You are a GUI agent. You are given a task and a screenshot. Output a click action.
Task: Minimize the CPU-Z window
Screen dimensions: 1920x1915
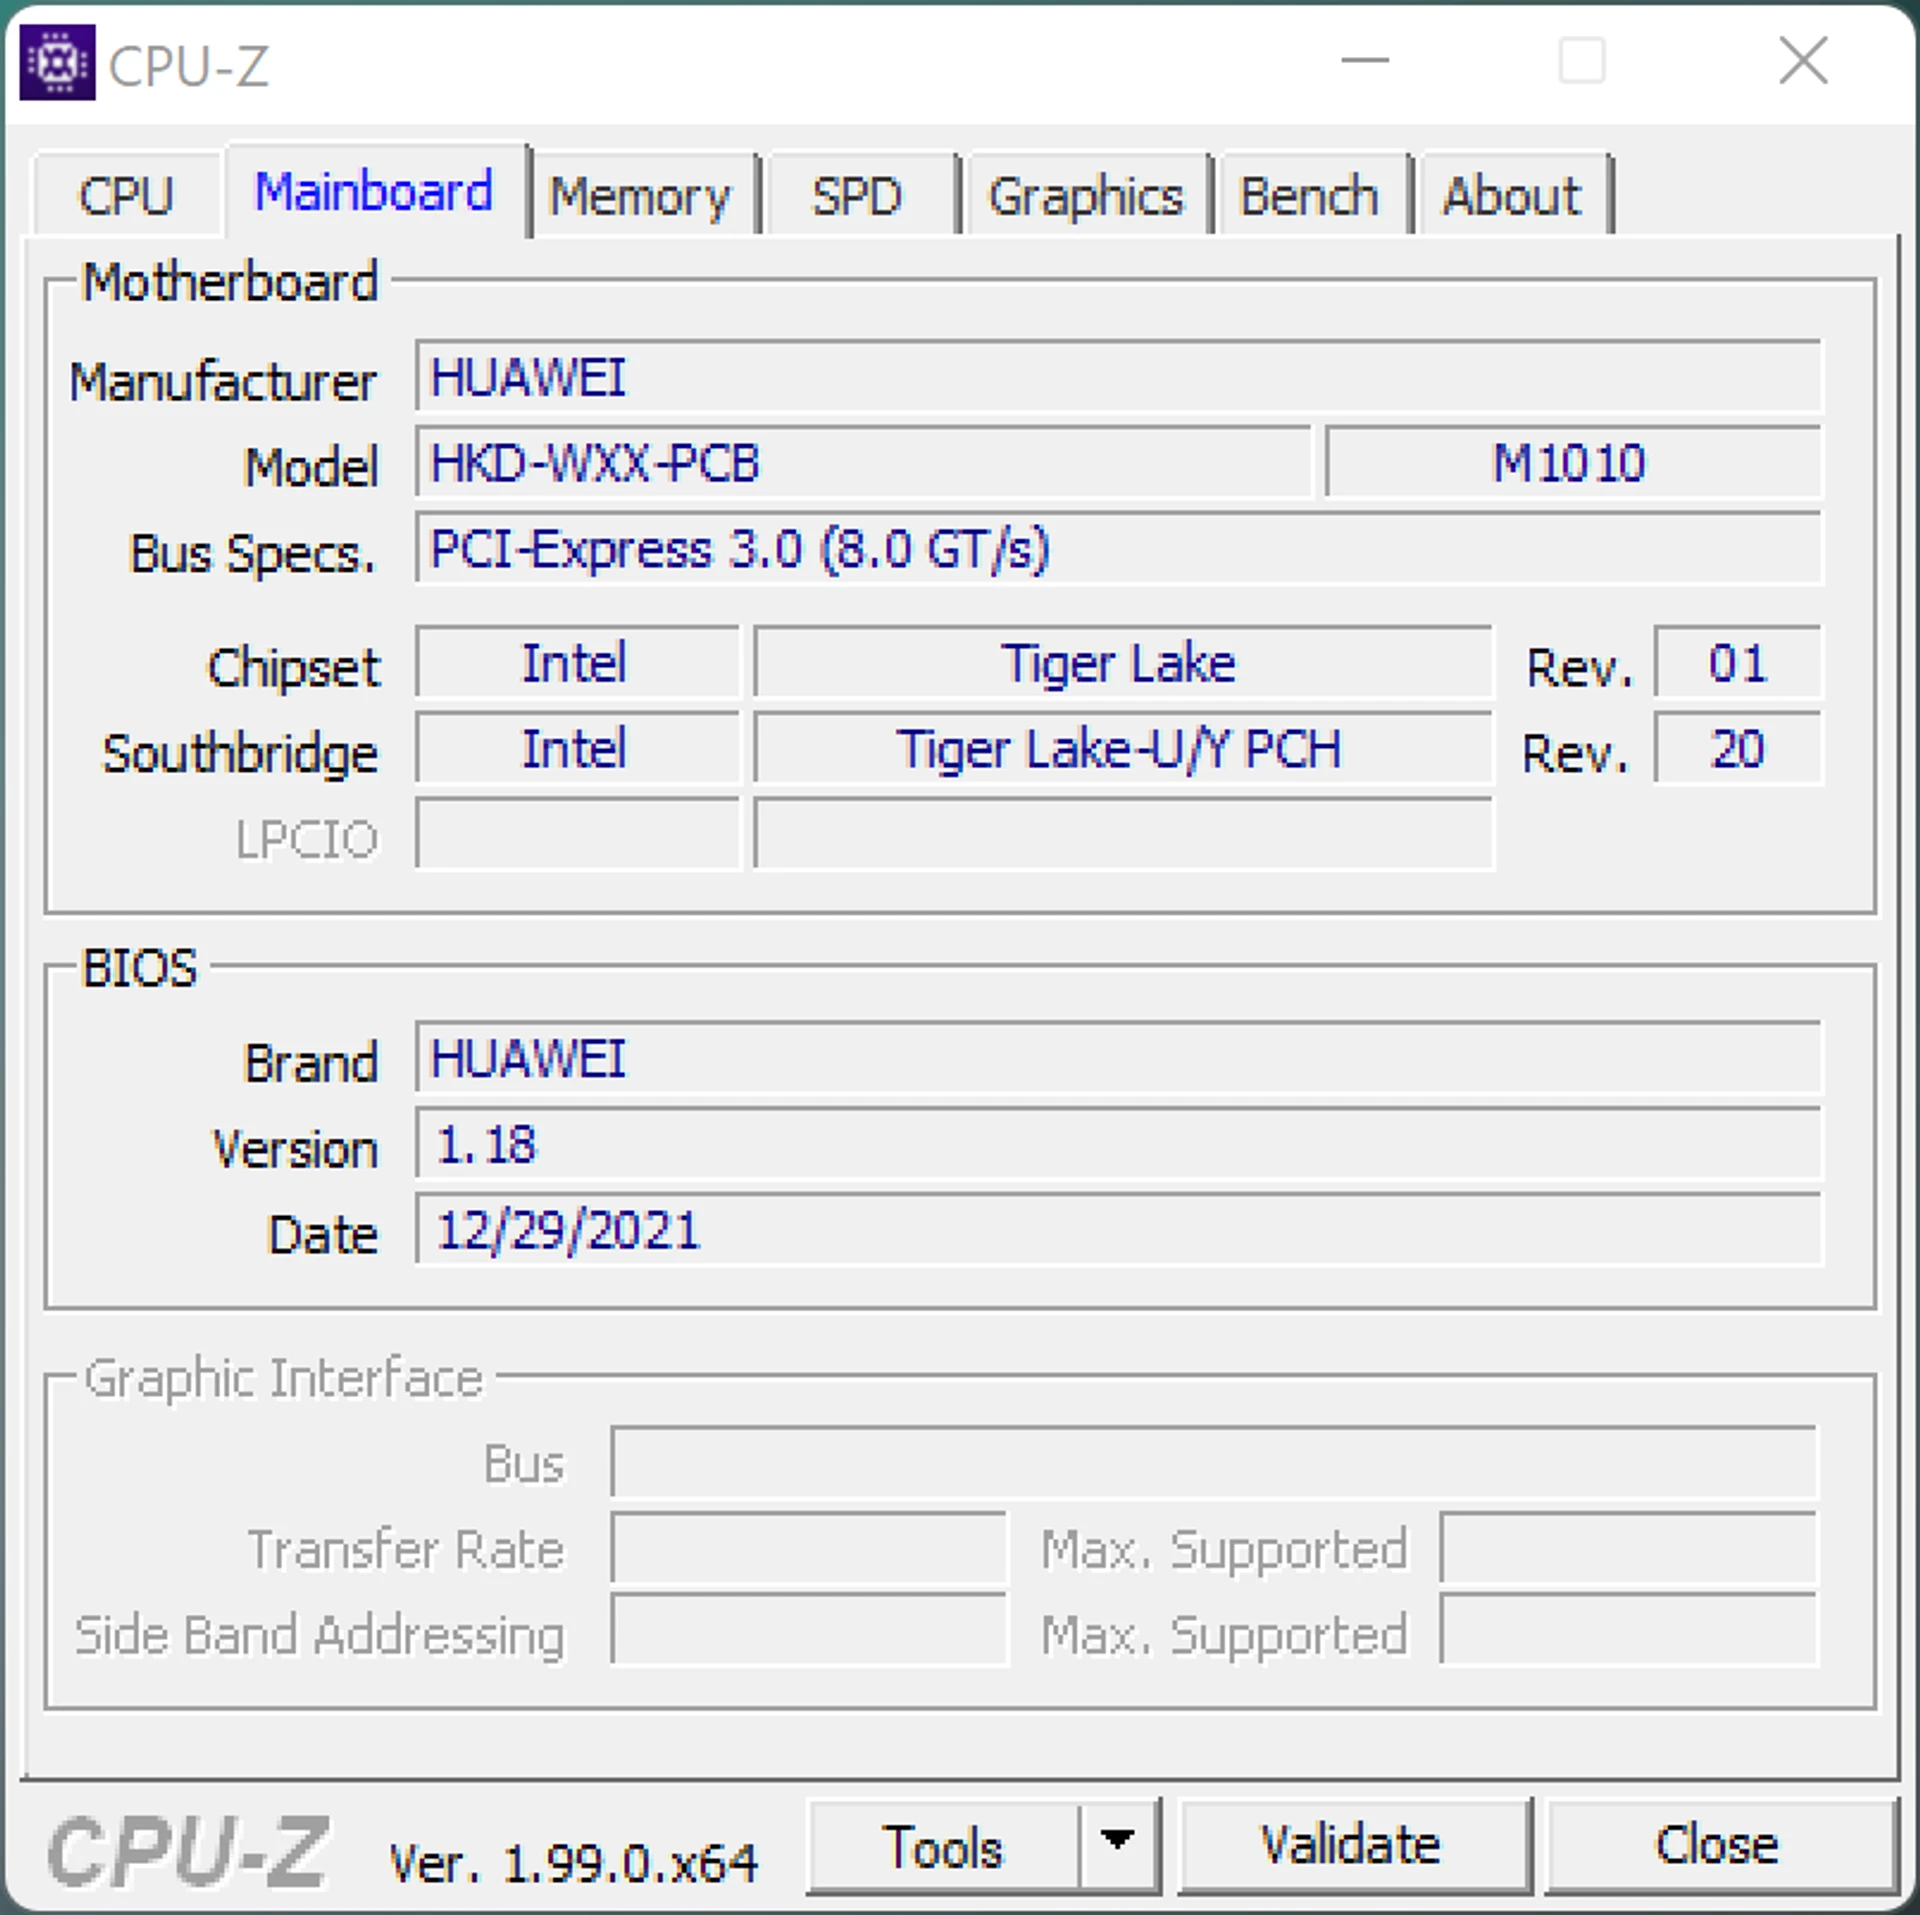point(1365,61)
